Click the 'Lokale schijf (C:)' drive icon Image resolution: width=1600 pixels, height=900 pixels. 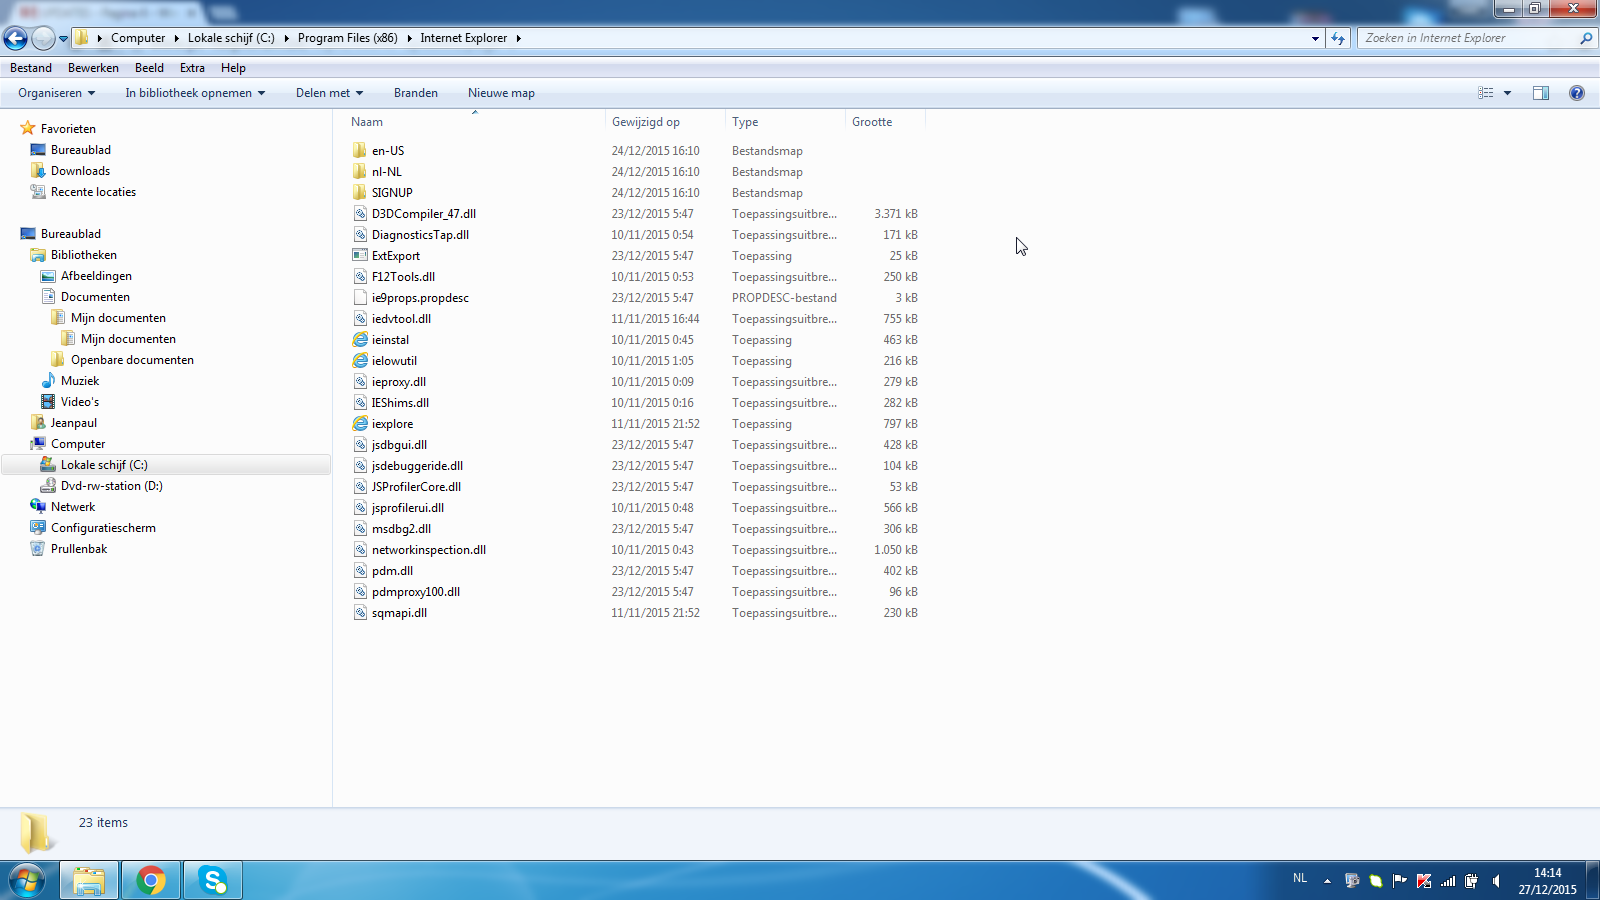point(48,465)
